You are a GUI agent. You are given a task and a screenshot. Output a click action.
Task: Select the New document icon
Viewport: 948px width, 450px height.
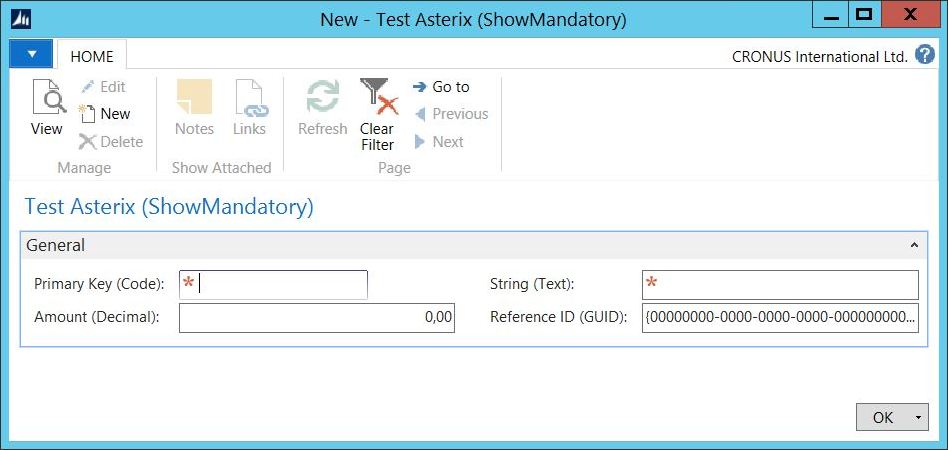coord(87,114)
